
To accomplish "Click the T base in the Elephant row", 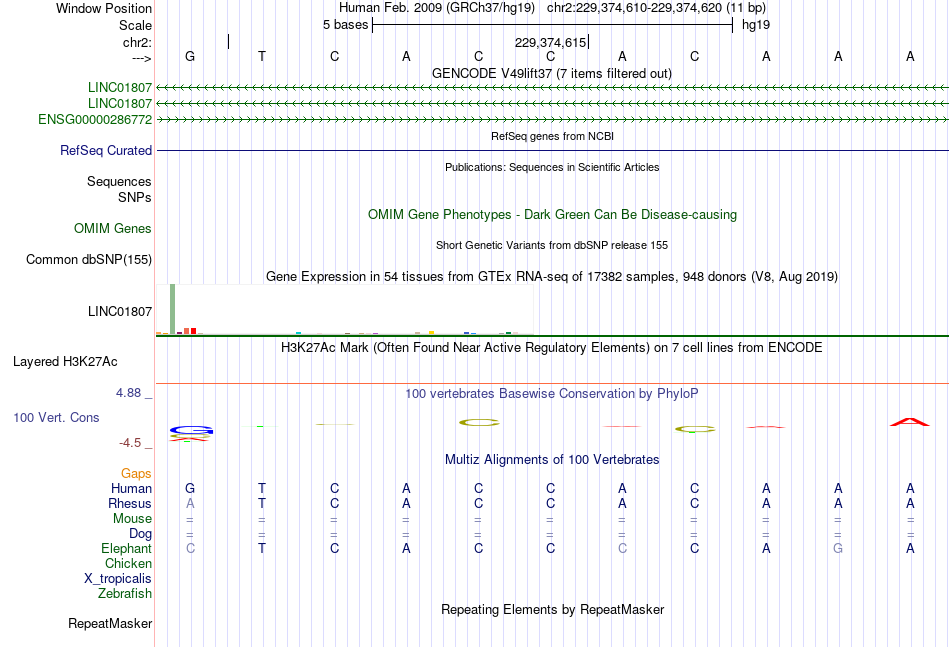I will tap(262, 548).
